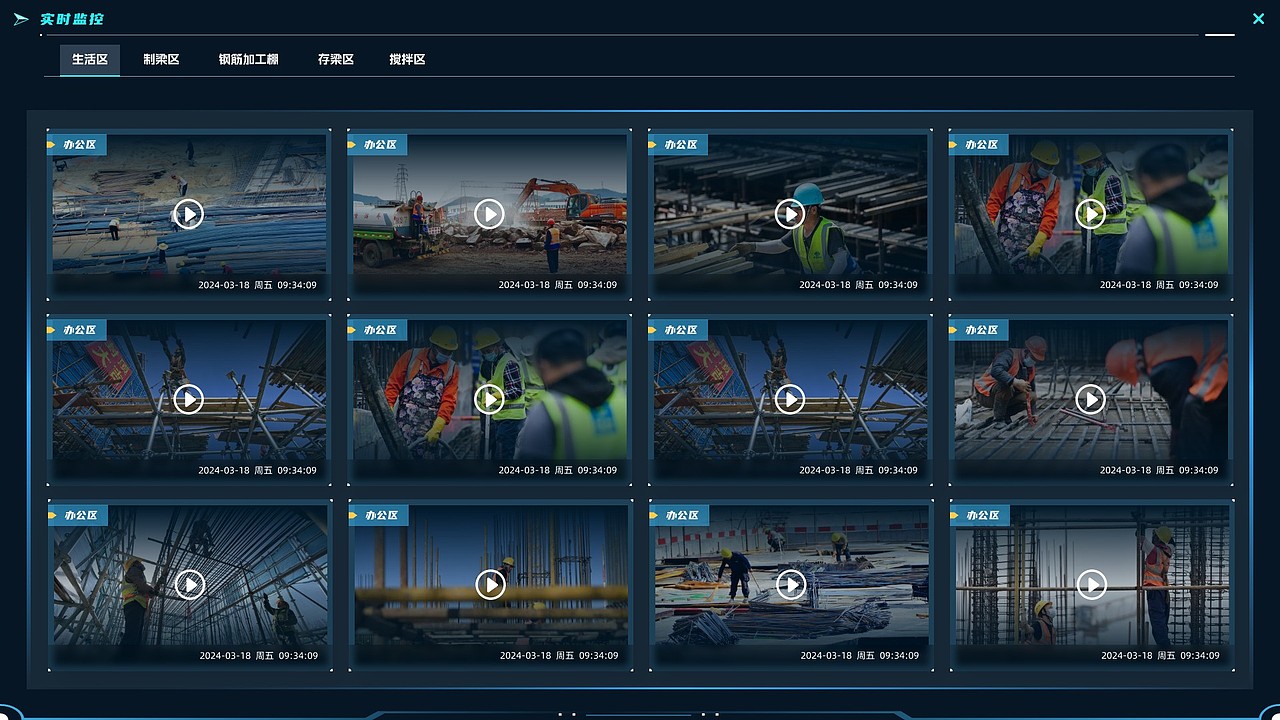
Task: Close the 实时监控 panel with X
Action: (1258, 18)
